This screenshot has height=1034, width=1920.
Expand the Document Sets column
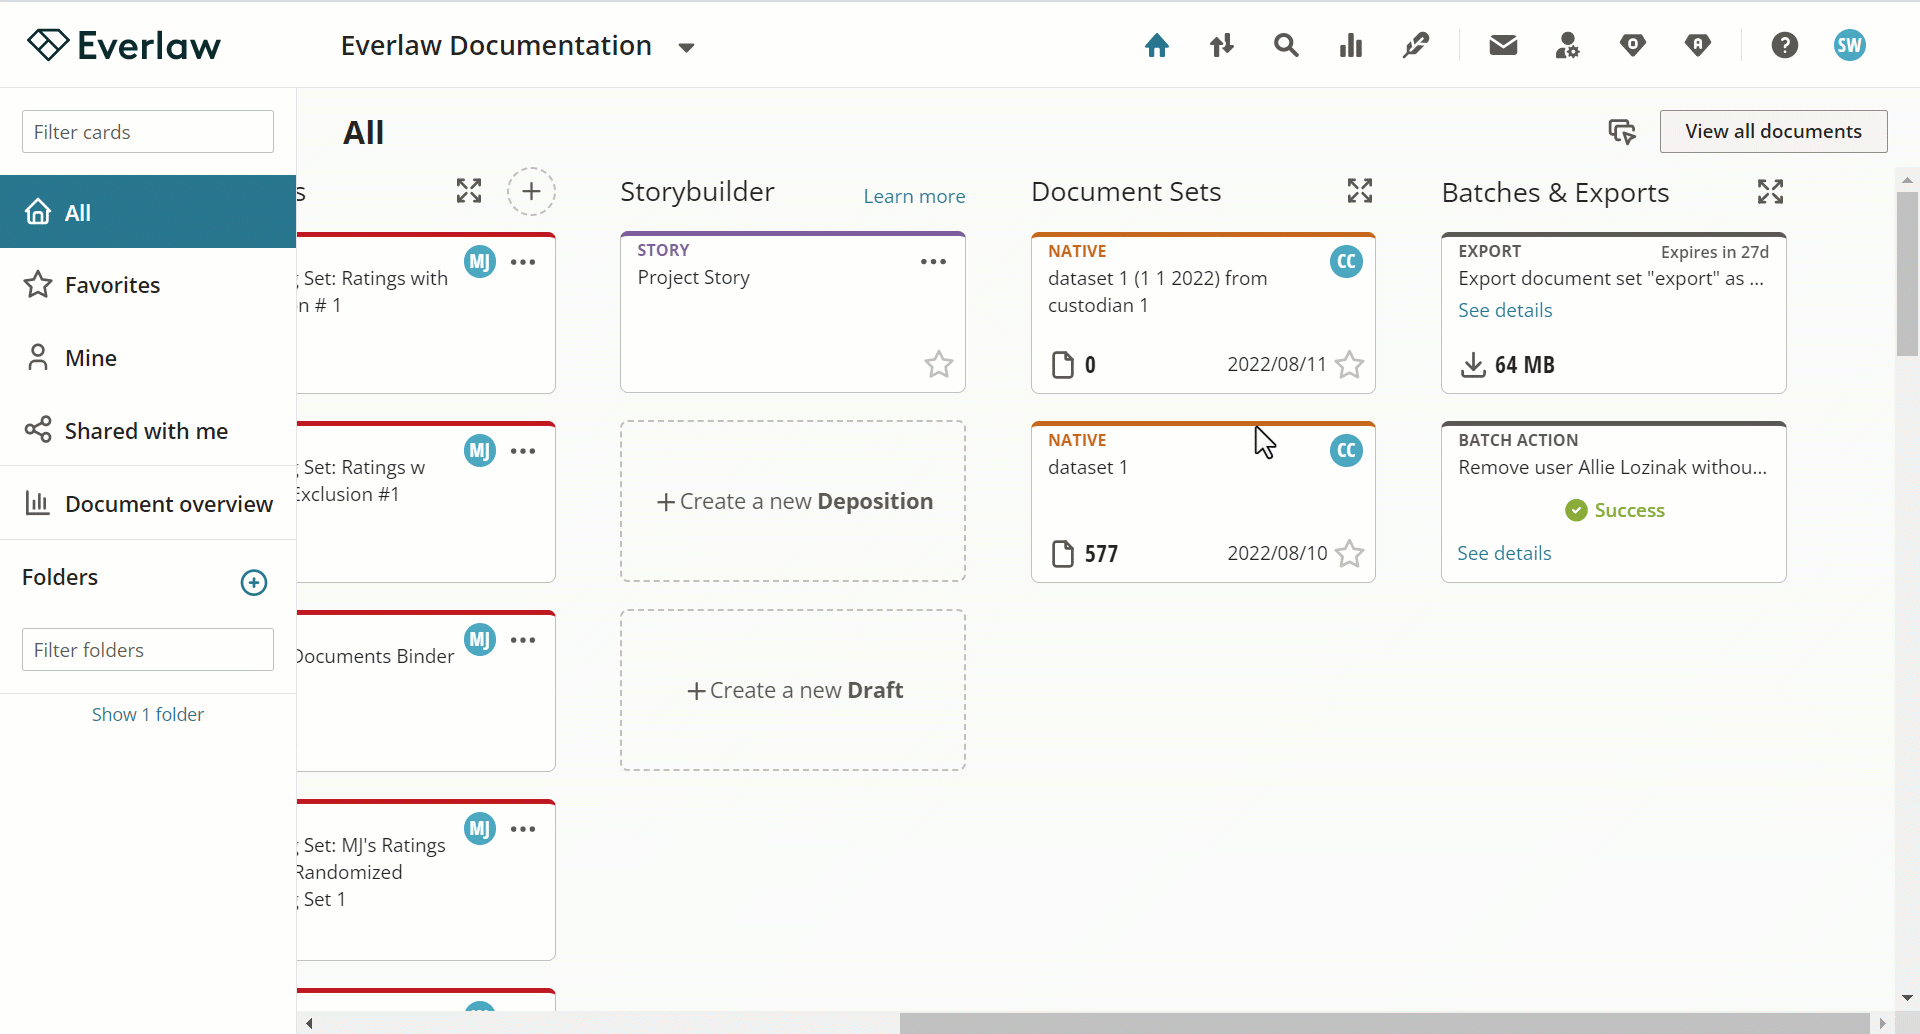click(x=1360, y=191)
